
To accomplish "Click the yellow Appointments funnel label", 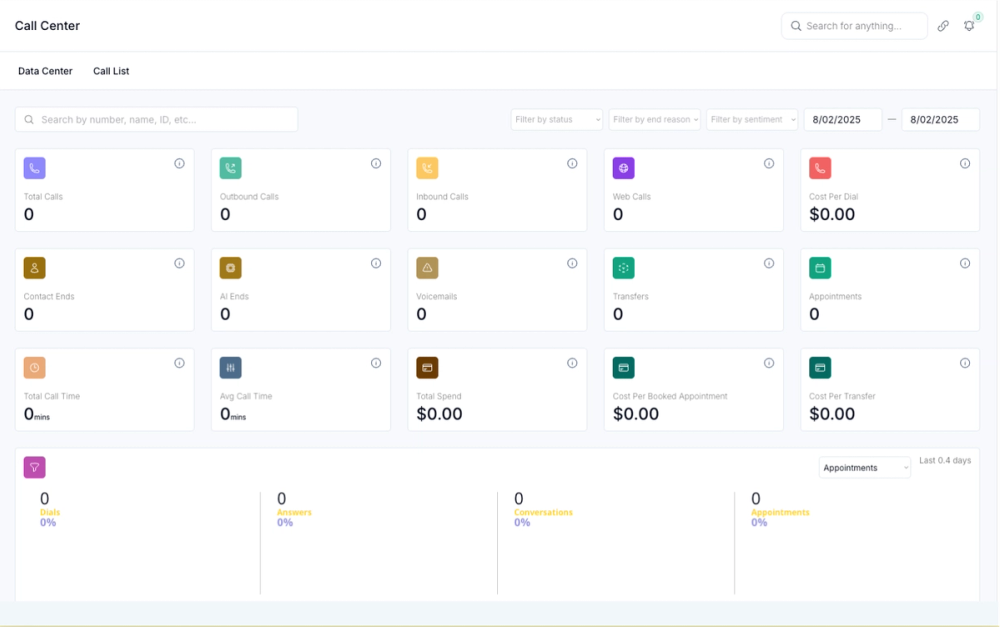I will (x=780, y=512).
